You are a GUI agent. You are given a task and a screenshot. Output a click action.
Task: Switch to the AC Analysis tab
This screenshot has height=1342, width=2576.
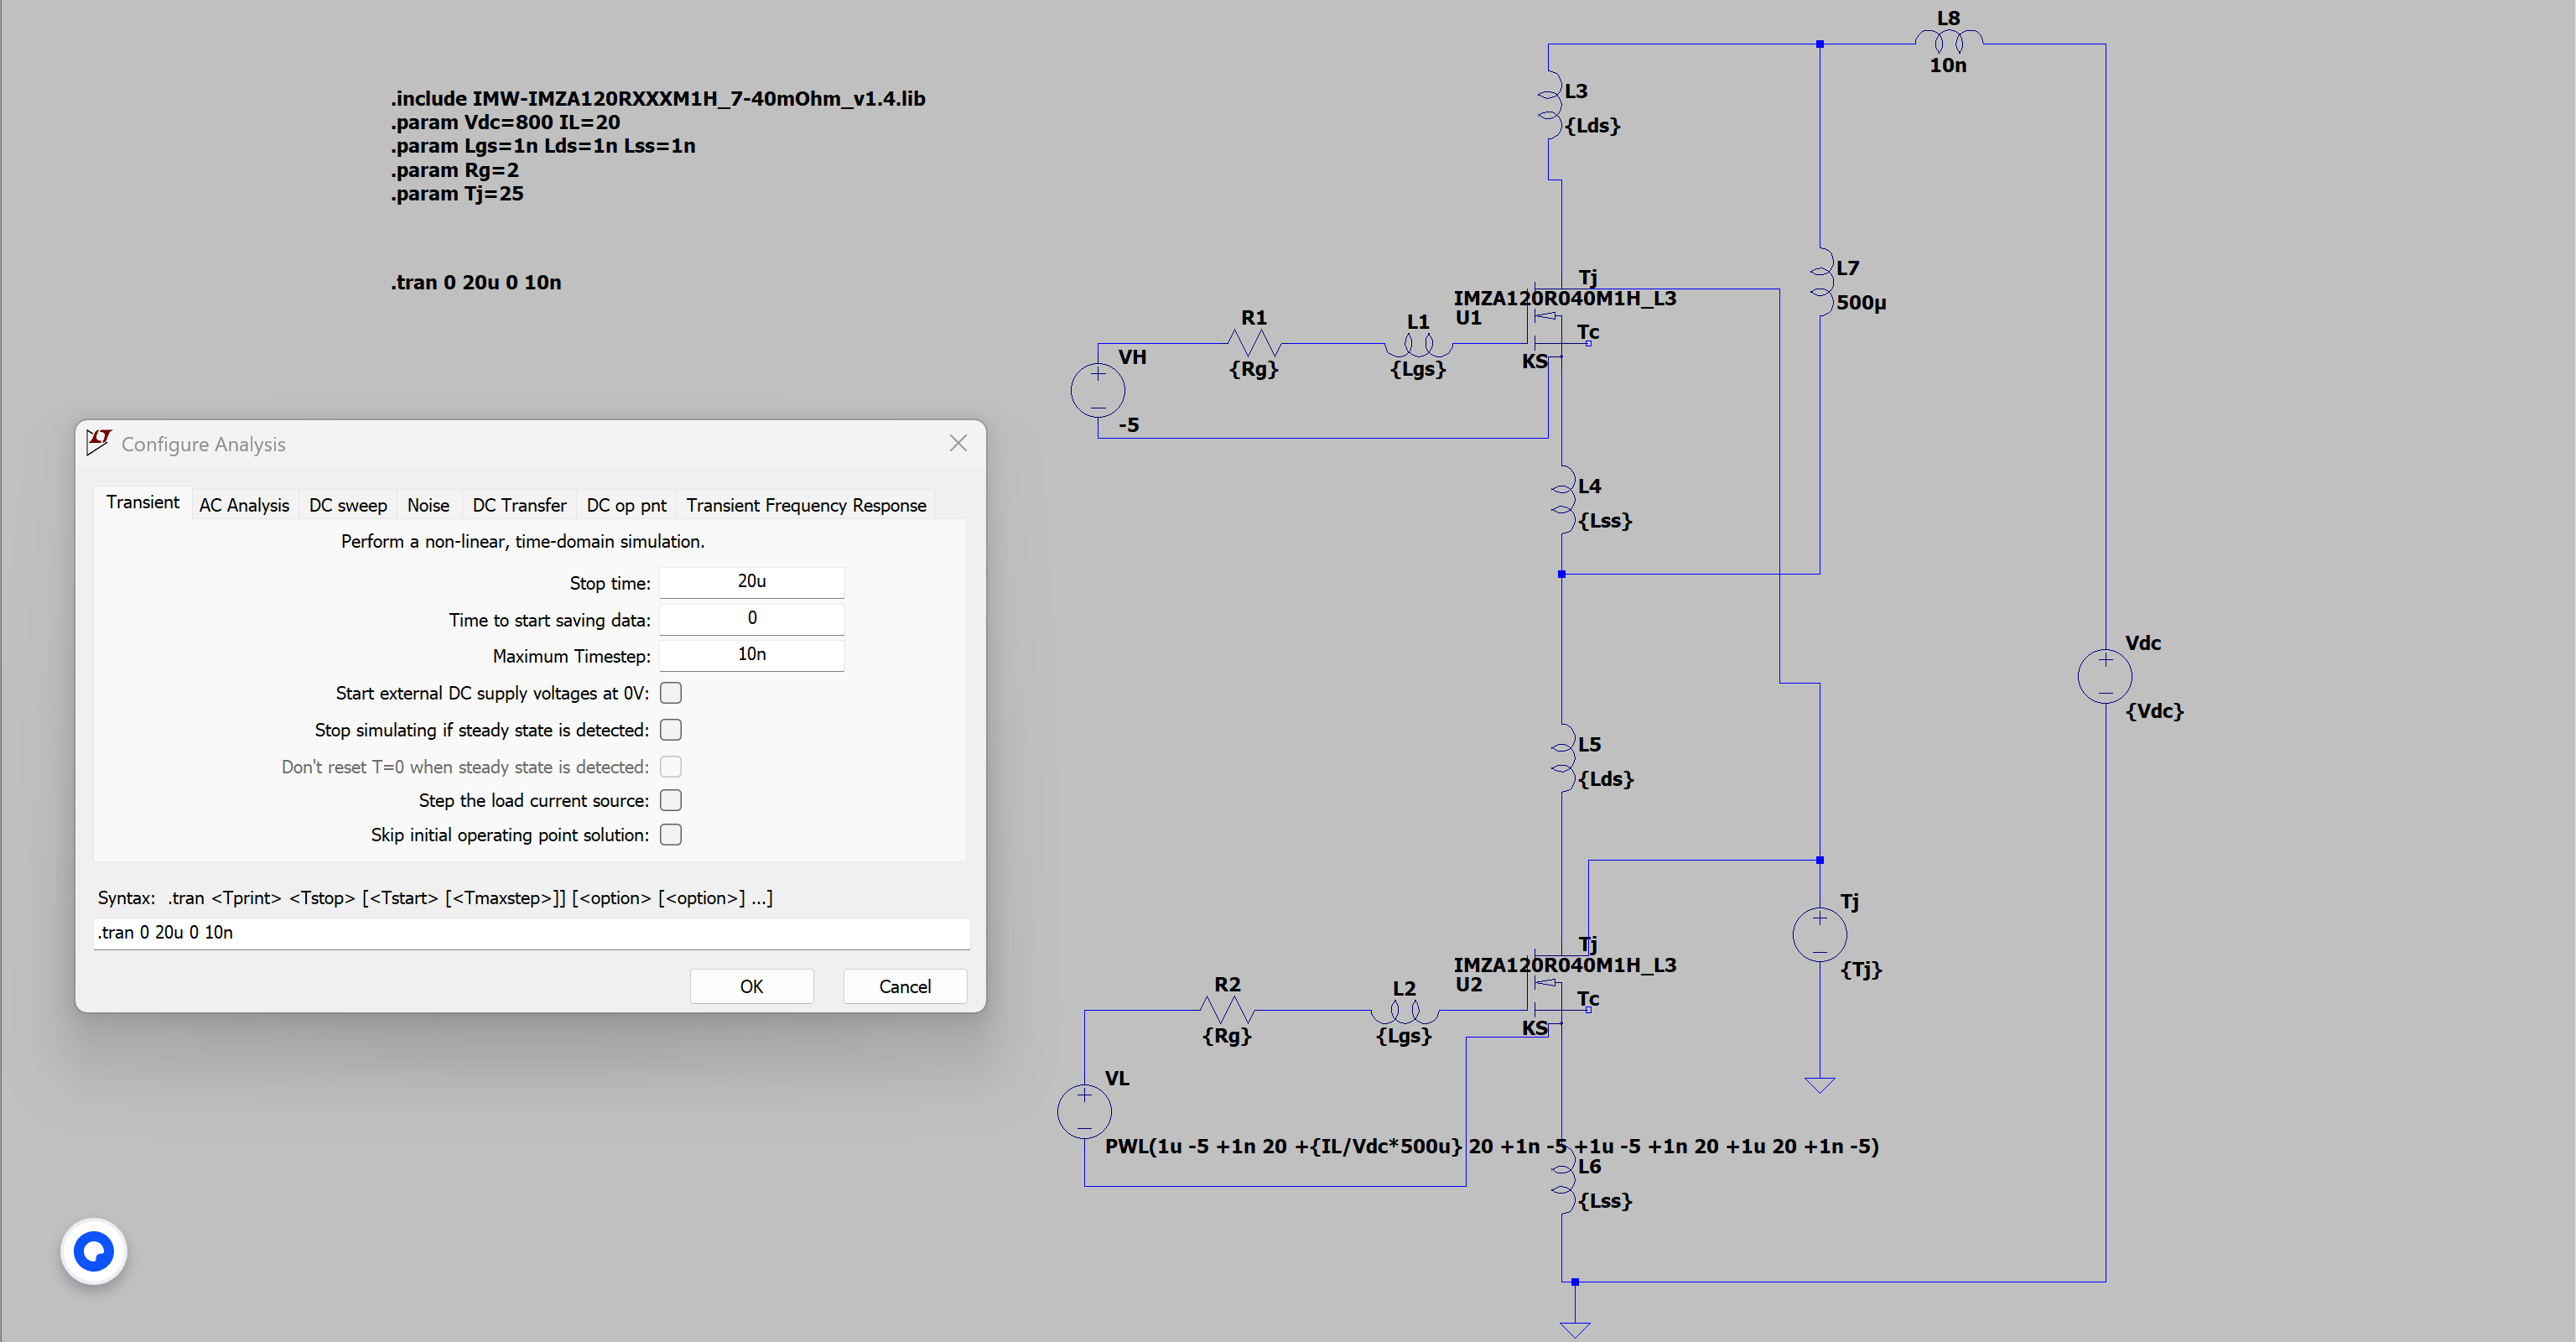pos(244,505)
